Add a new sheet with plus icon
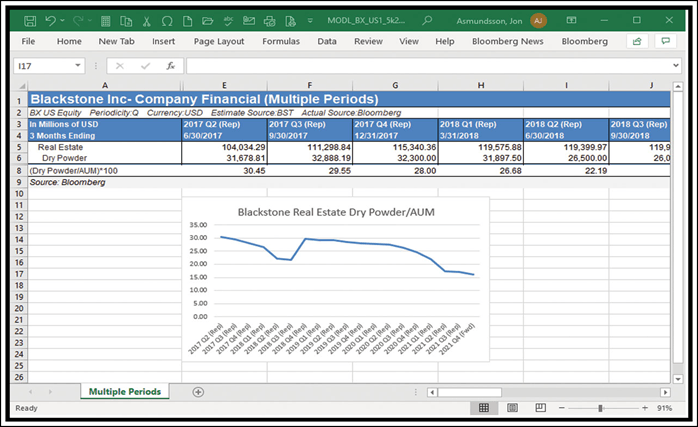 198,391
